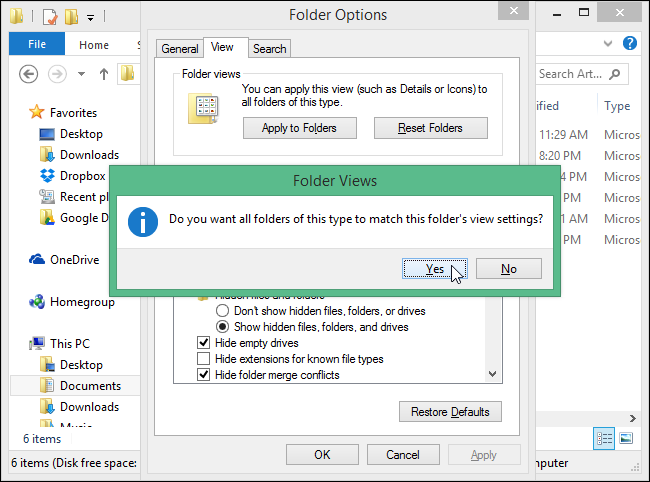Open the Search tab
Screen dimensions: 650x482
pos(269,49)
